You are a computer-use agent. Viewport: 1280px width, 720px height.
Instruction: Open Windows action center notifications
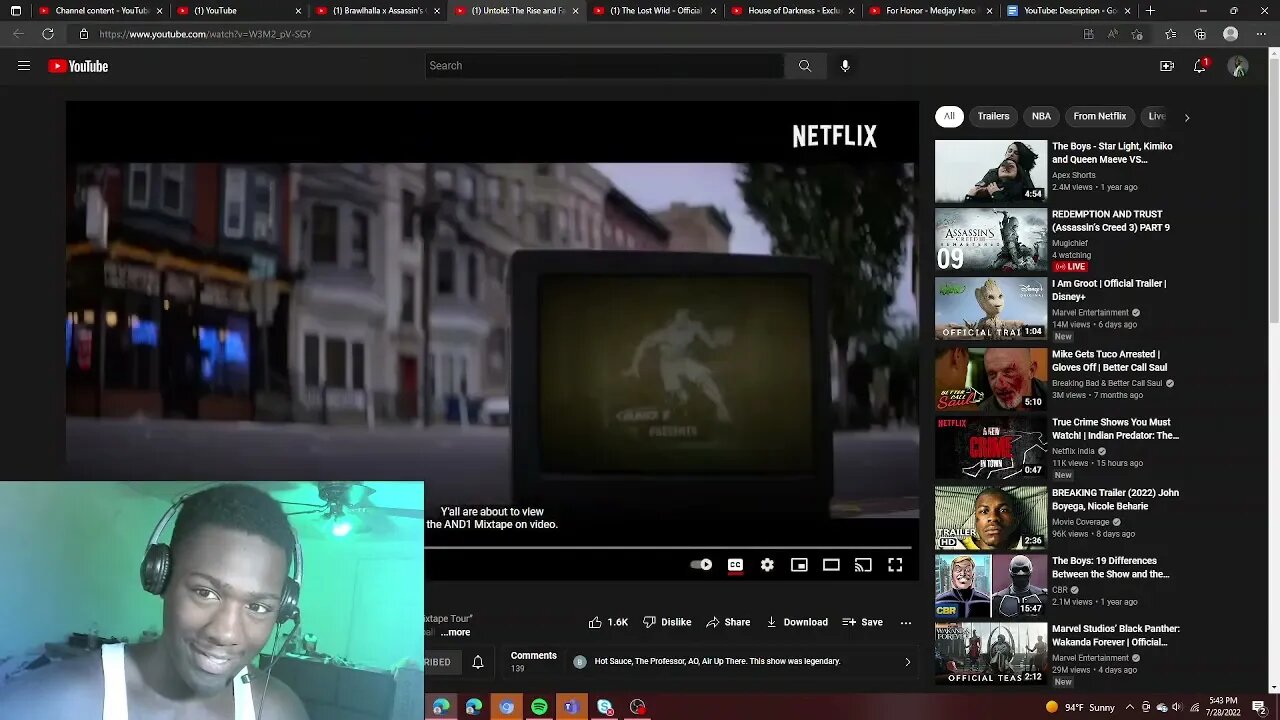(x=1259, y=707)
